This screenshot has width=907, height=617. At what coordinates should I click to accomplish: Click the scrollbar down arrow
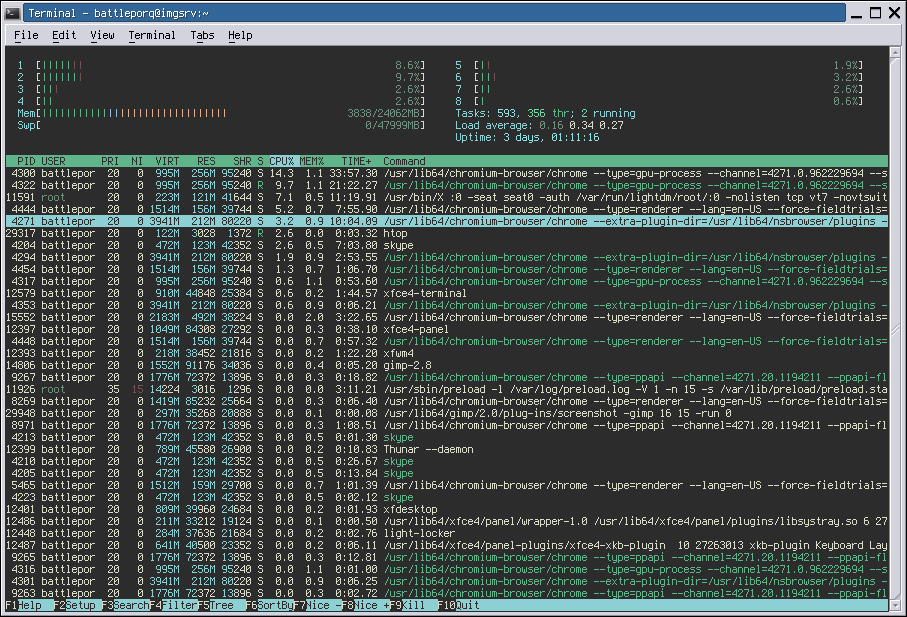895,605
